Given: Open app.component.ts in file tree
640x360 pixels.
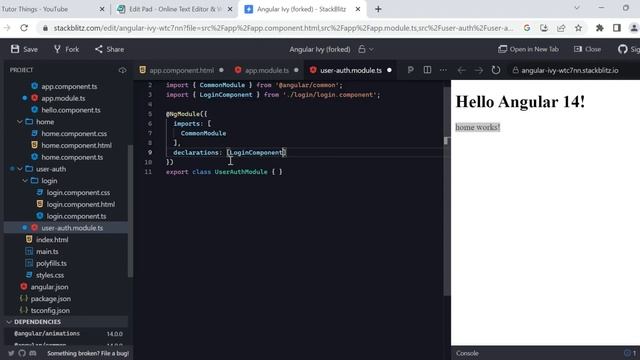Looking at the screenshot, I should [69, 87].
